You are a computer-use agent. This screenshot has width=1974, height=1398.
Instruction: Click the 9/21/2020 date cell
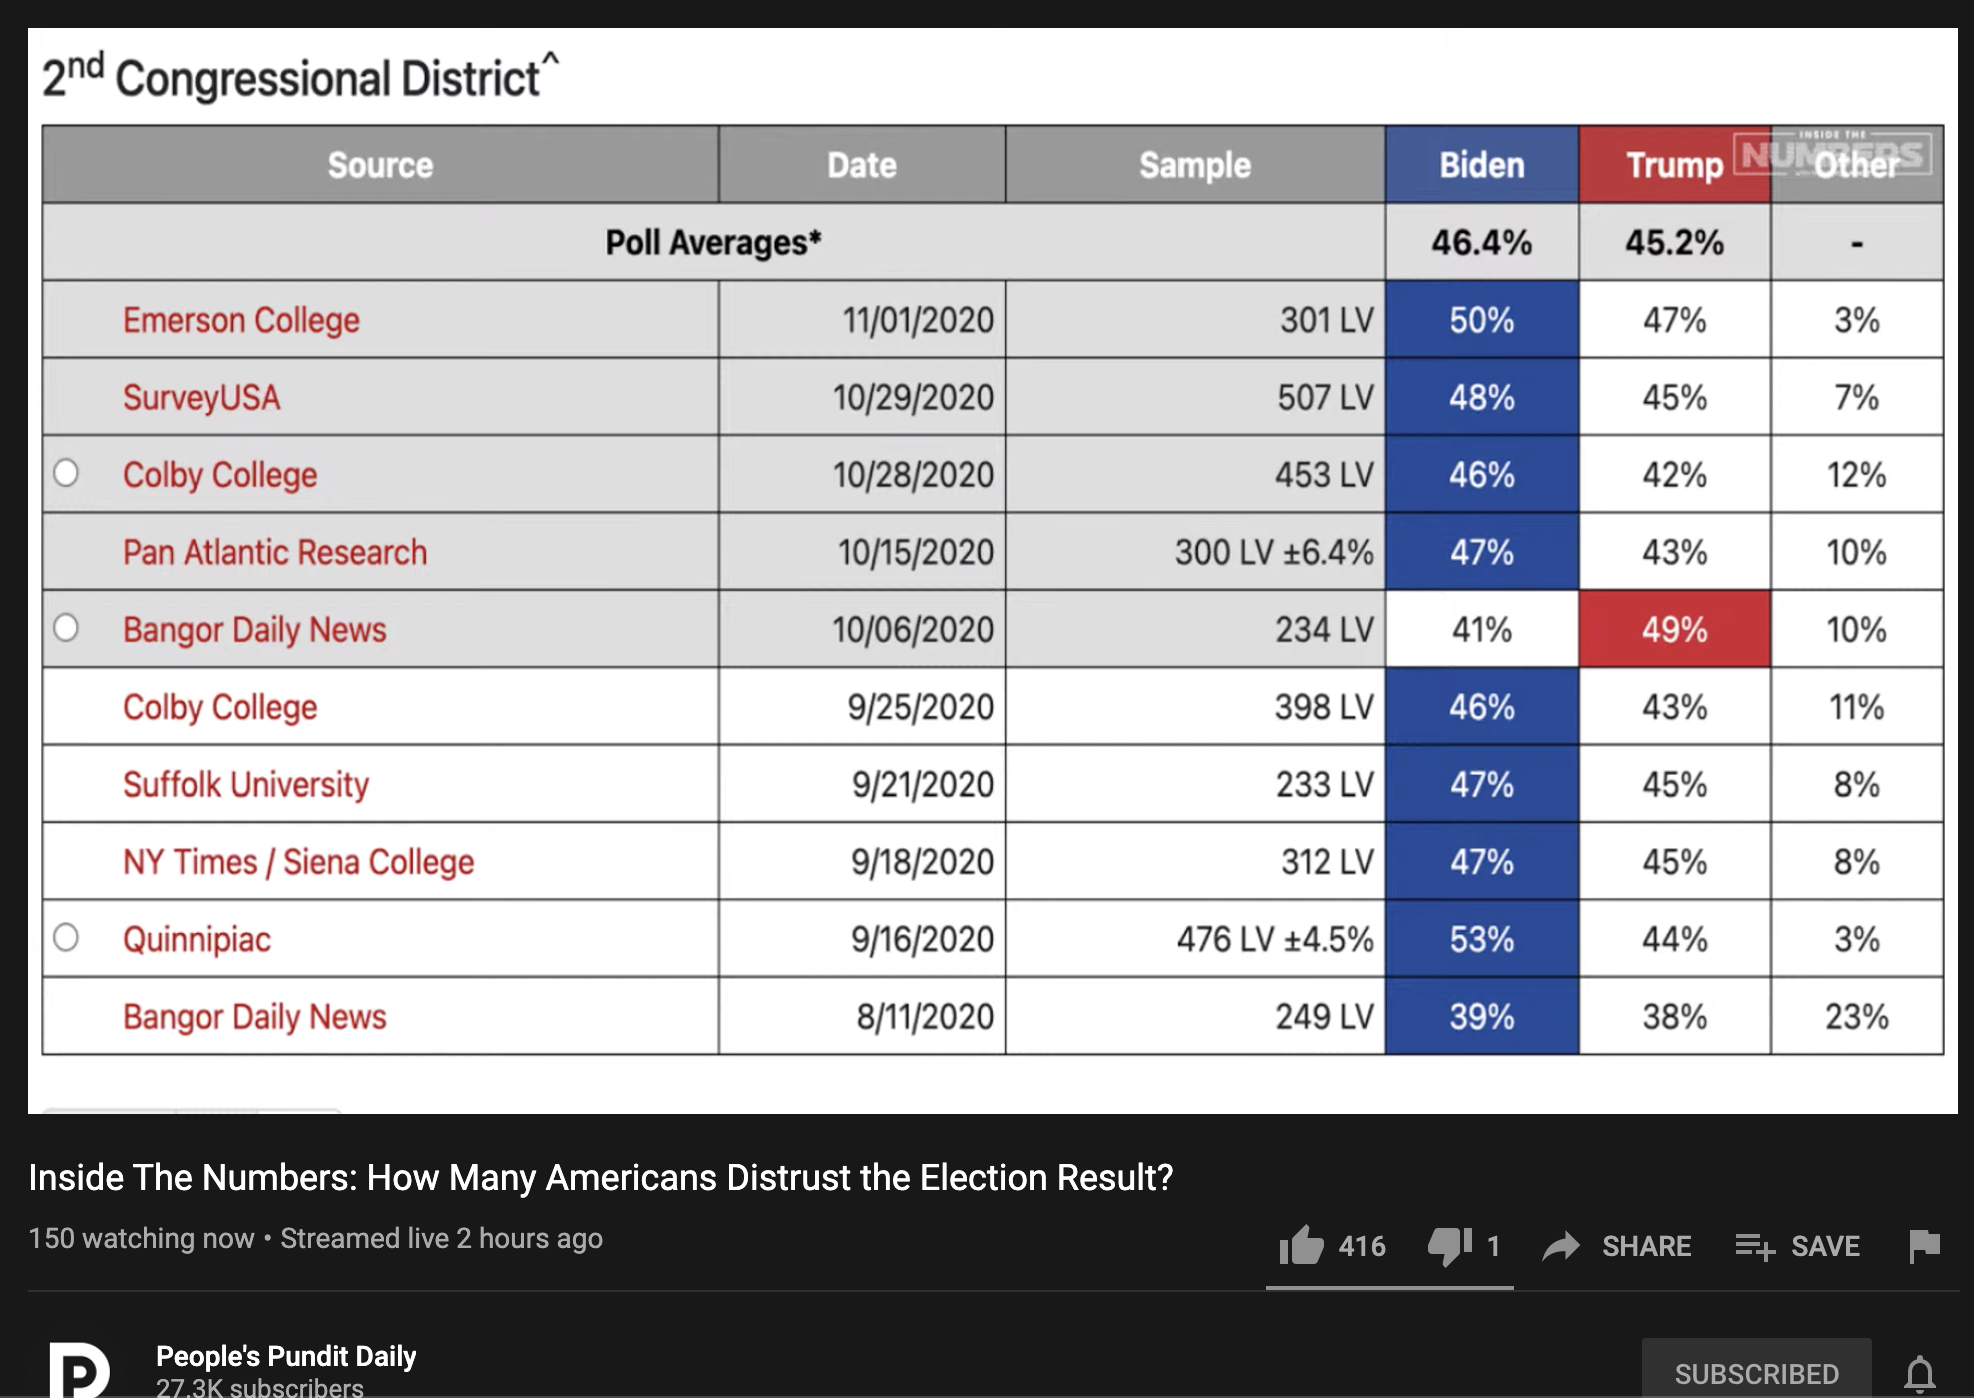862,784
